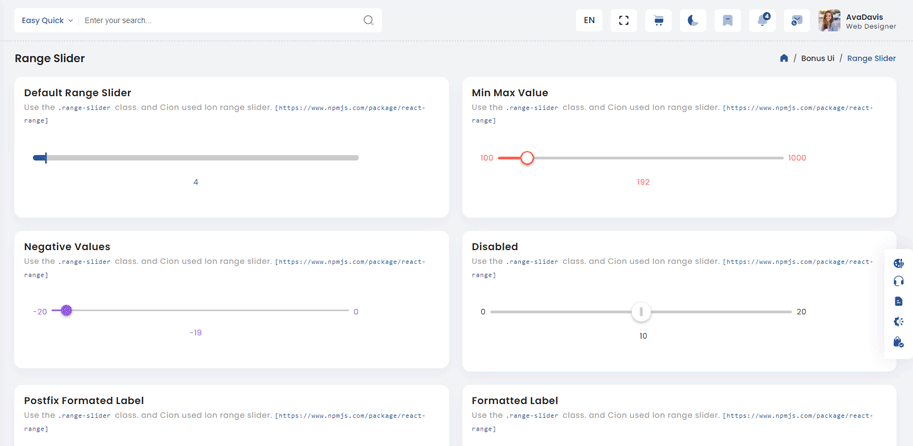Open the shopping cart icon
Image resolution: width=913 pixels, height=446 pixels.
(x=658, y=20)
